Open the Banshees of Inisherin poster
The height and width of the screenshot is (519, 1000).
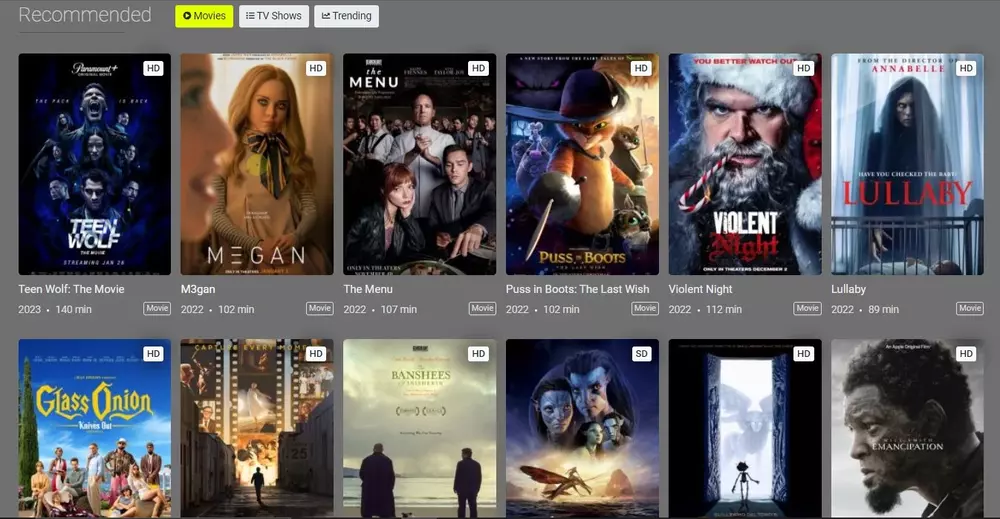tap(420, 428)
